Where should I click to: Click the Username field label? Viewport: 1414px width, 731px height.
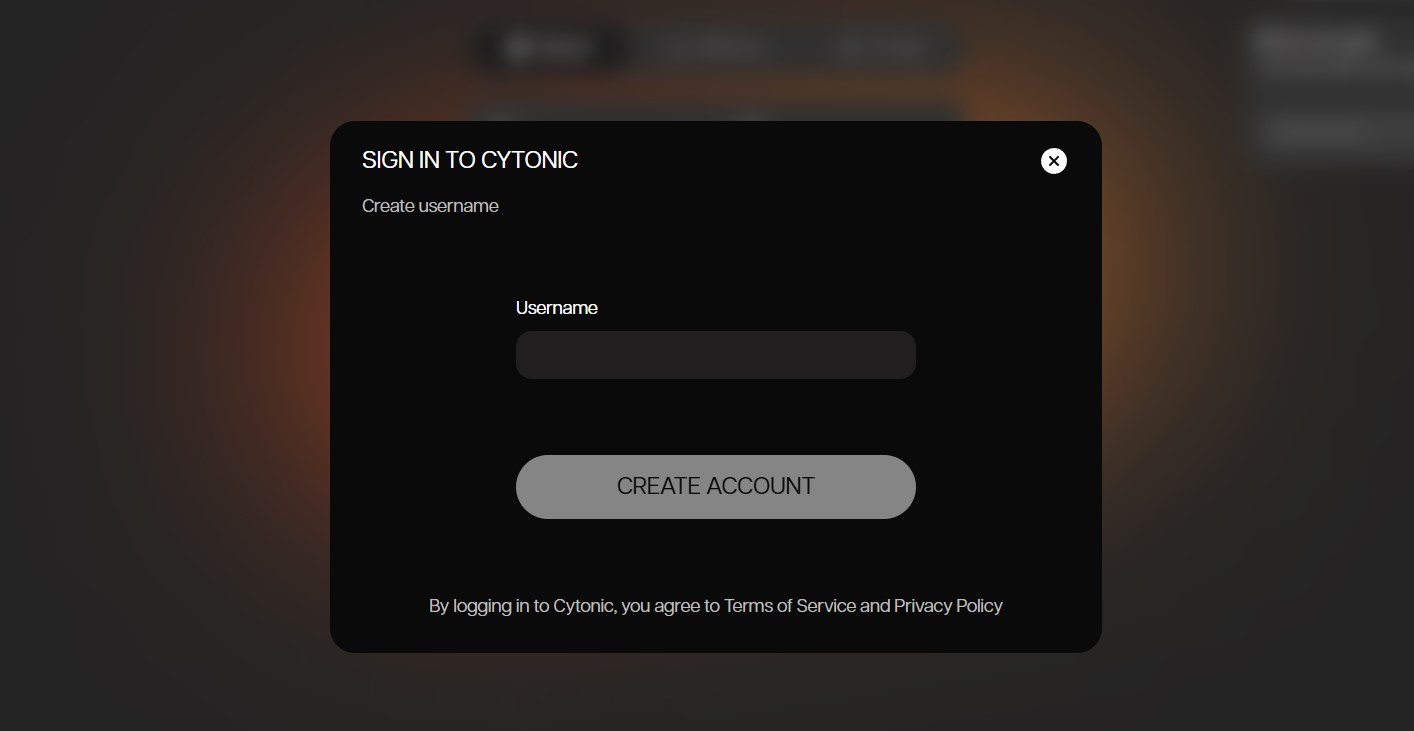(557, 308)
